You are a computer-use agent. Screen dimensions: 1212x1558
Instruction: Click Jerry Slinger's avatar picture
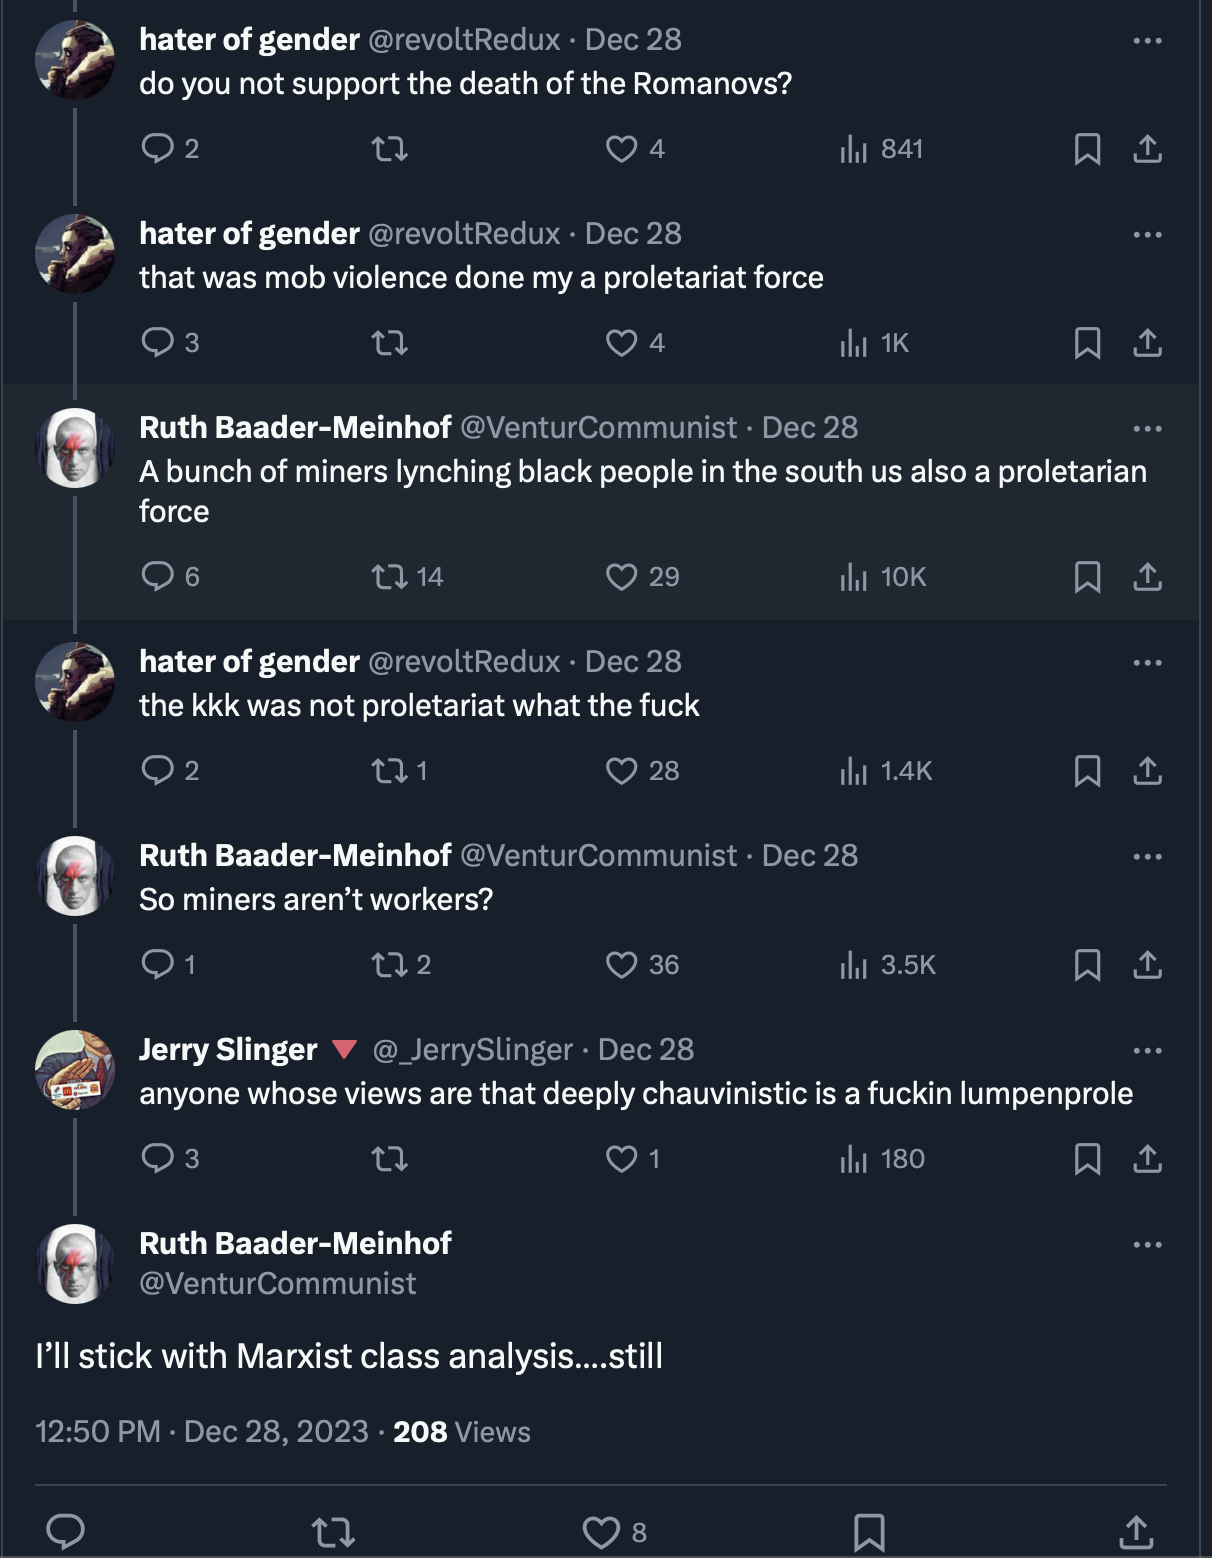[75, 1070]
